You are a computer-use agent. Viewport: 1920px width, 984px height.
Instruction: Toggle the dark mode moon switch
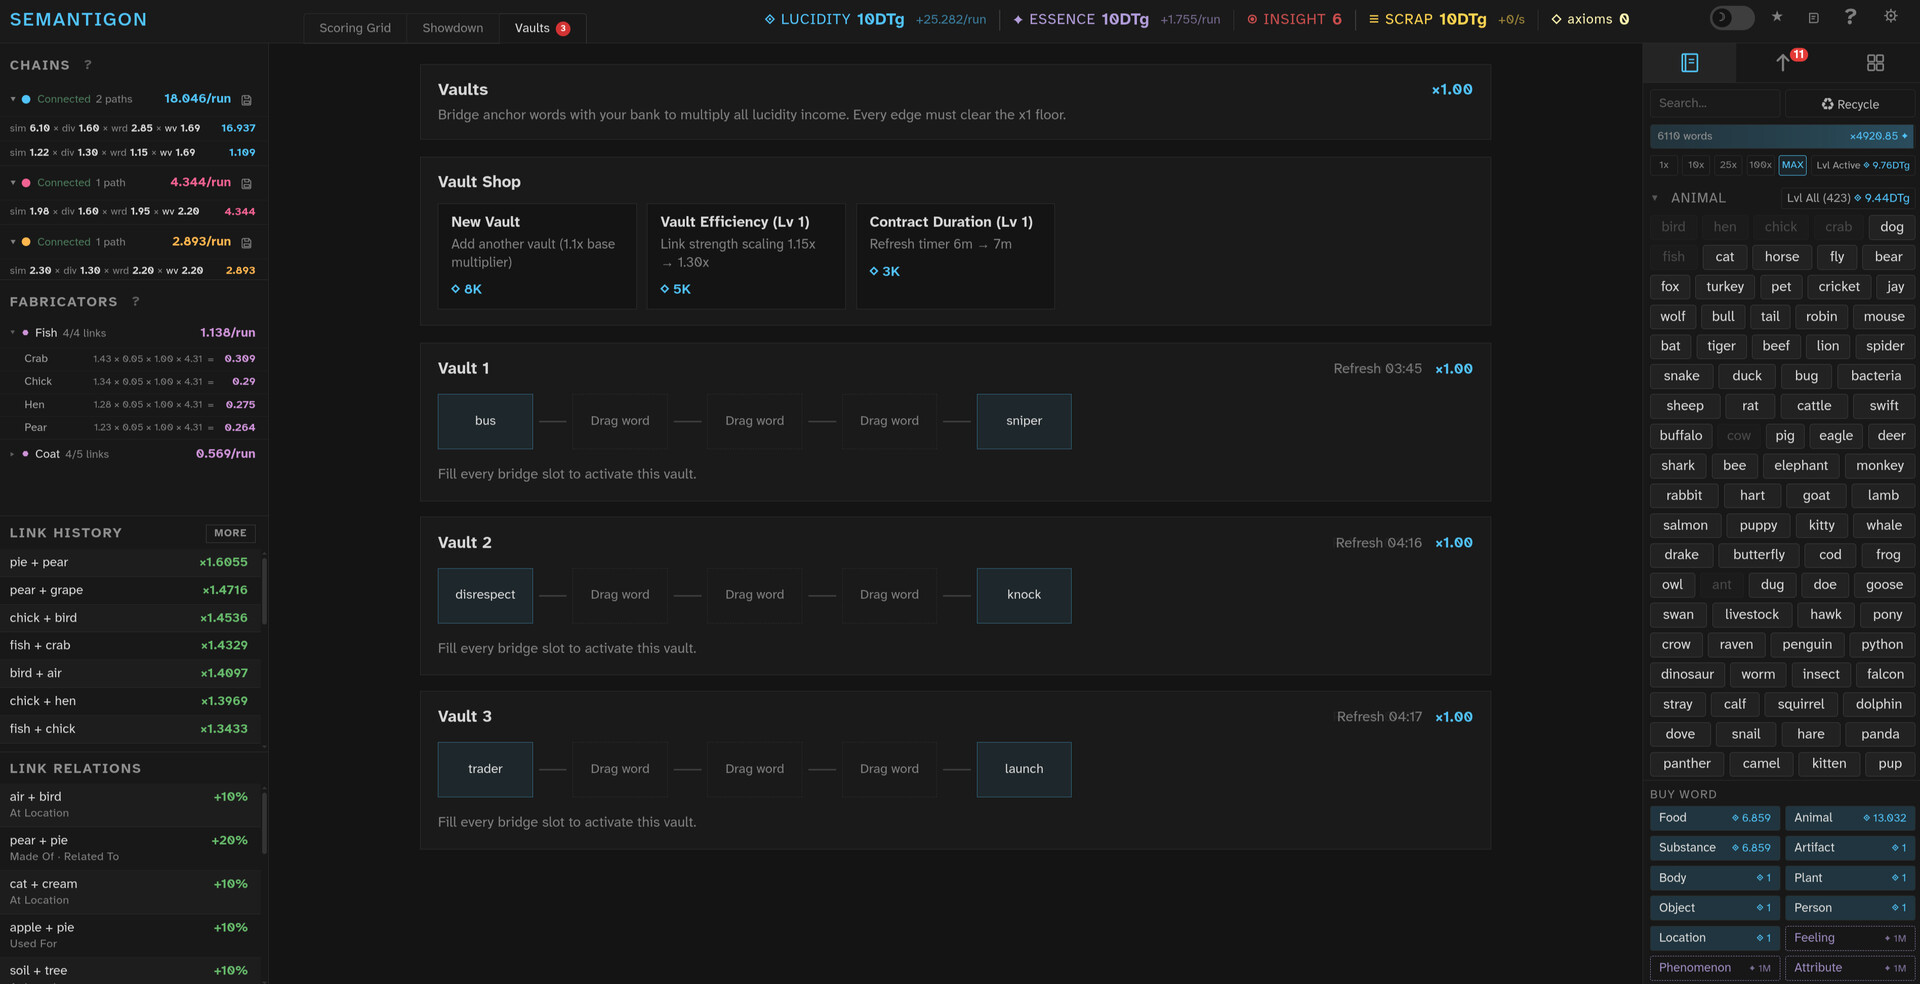pos(1731,18)
